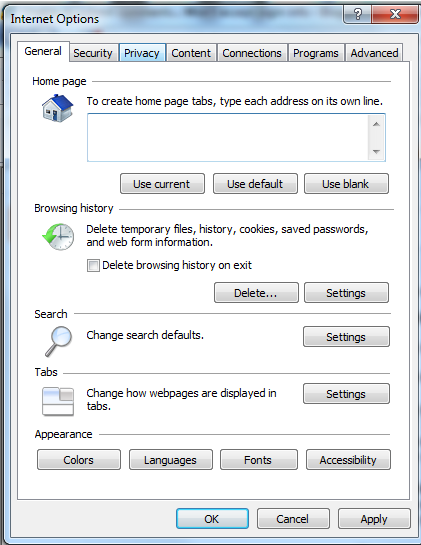This screenshot has height=545, width=421.
Task: Open Tabs Settings
Action: 346,394
